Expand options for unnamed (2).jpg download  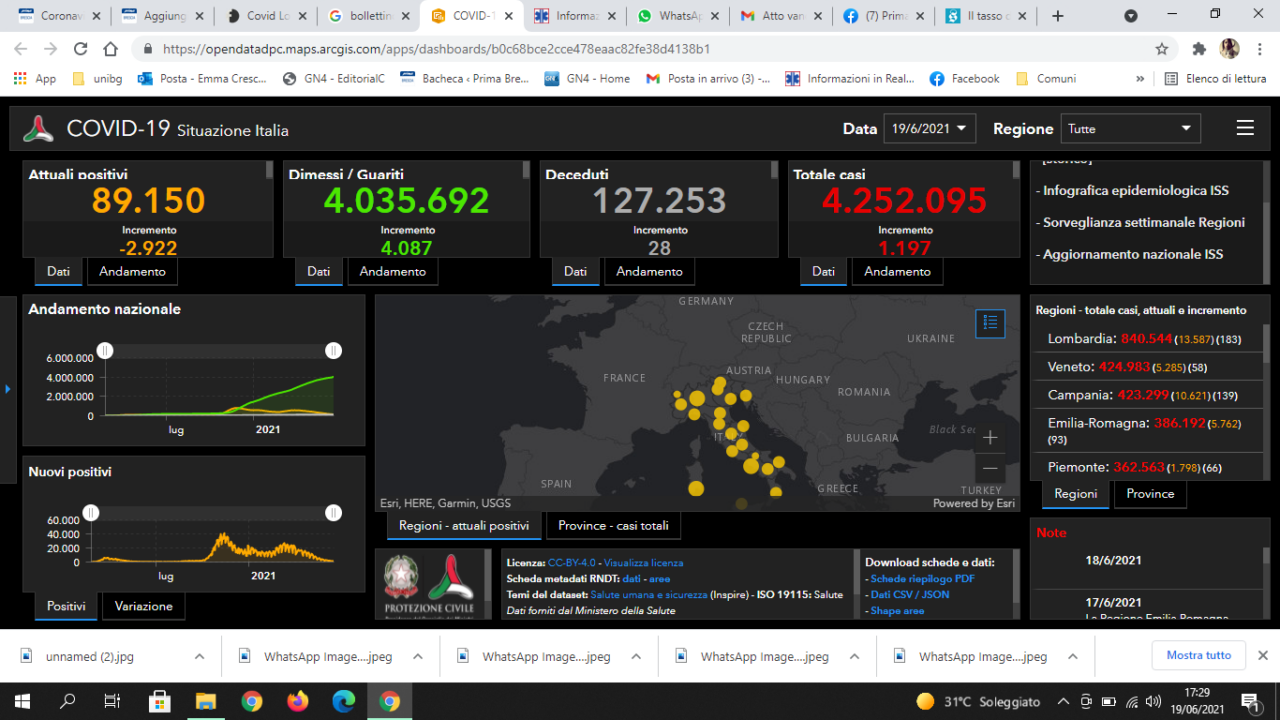[199, 656]
